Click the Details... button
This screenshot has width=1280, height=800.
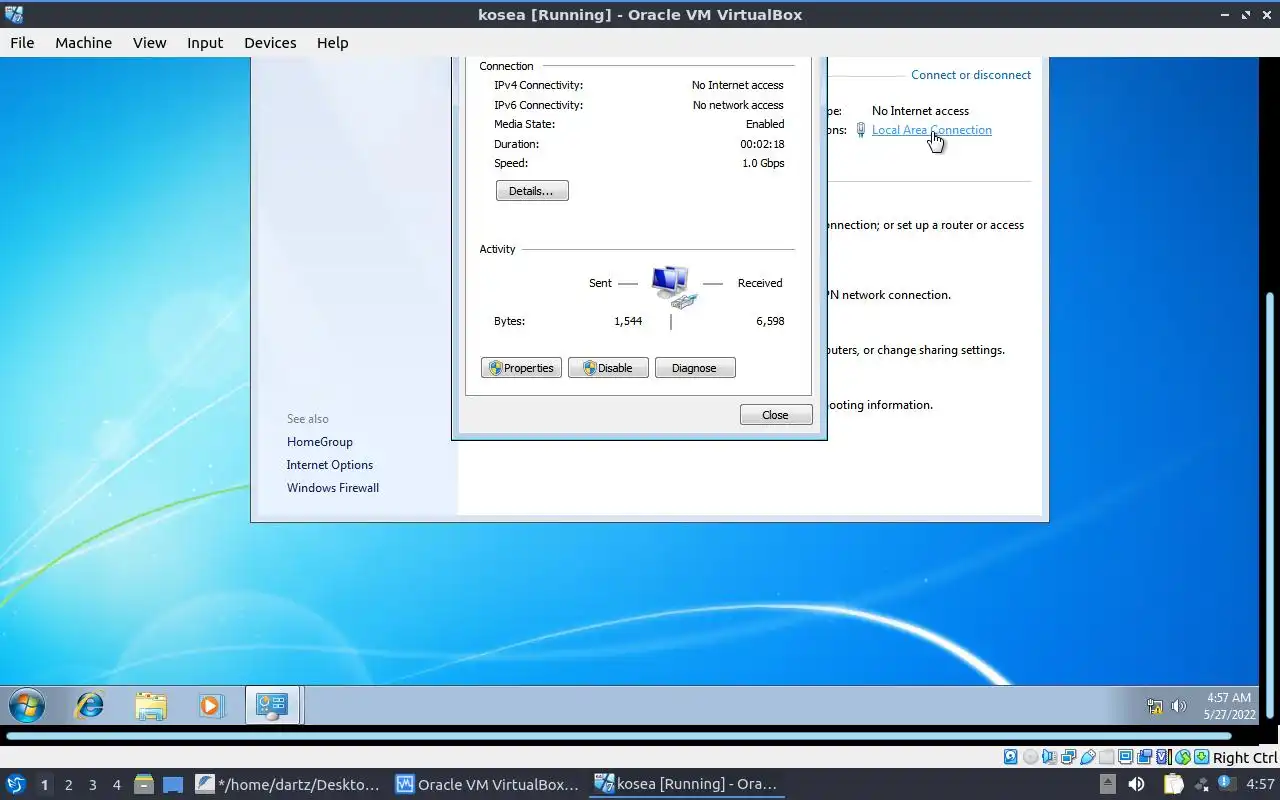point(532,190)
